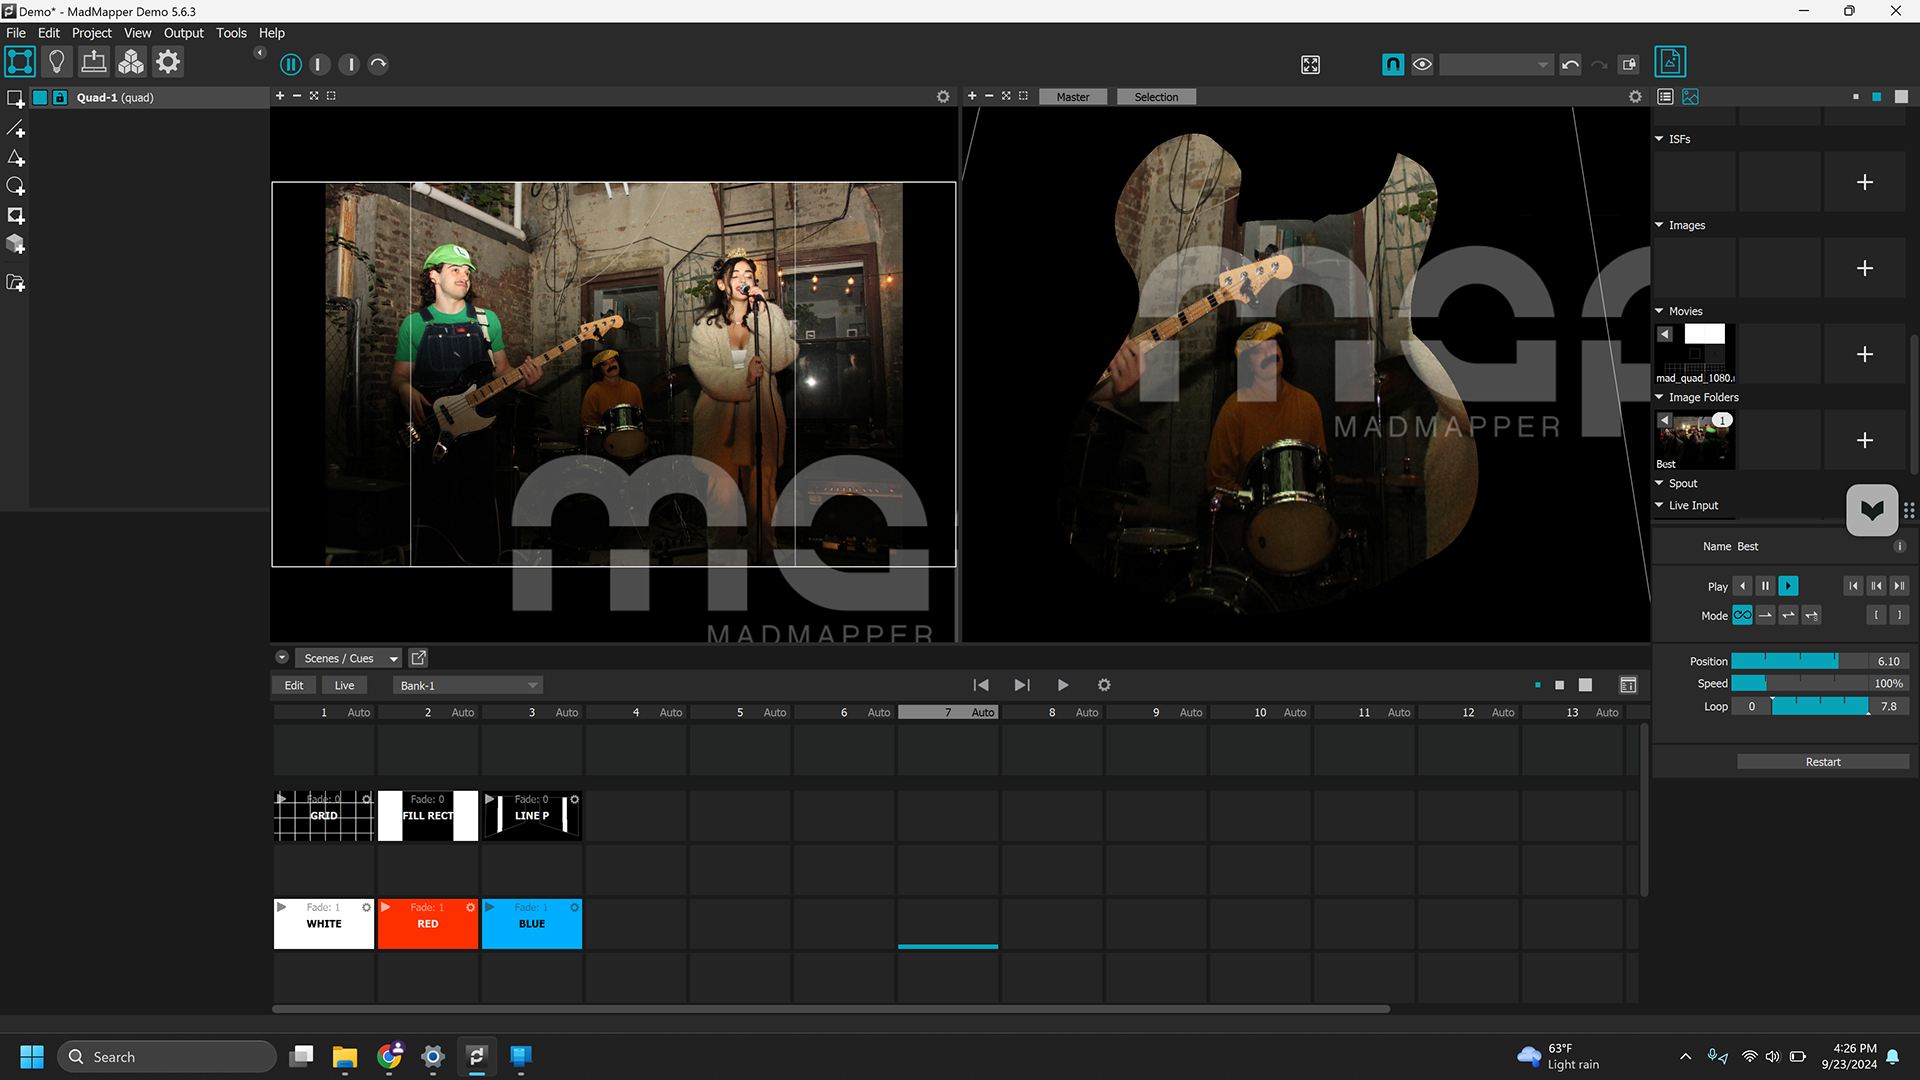
Task: Collapse the Image Folders section
Action: [x=1659, y=397]
